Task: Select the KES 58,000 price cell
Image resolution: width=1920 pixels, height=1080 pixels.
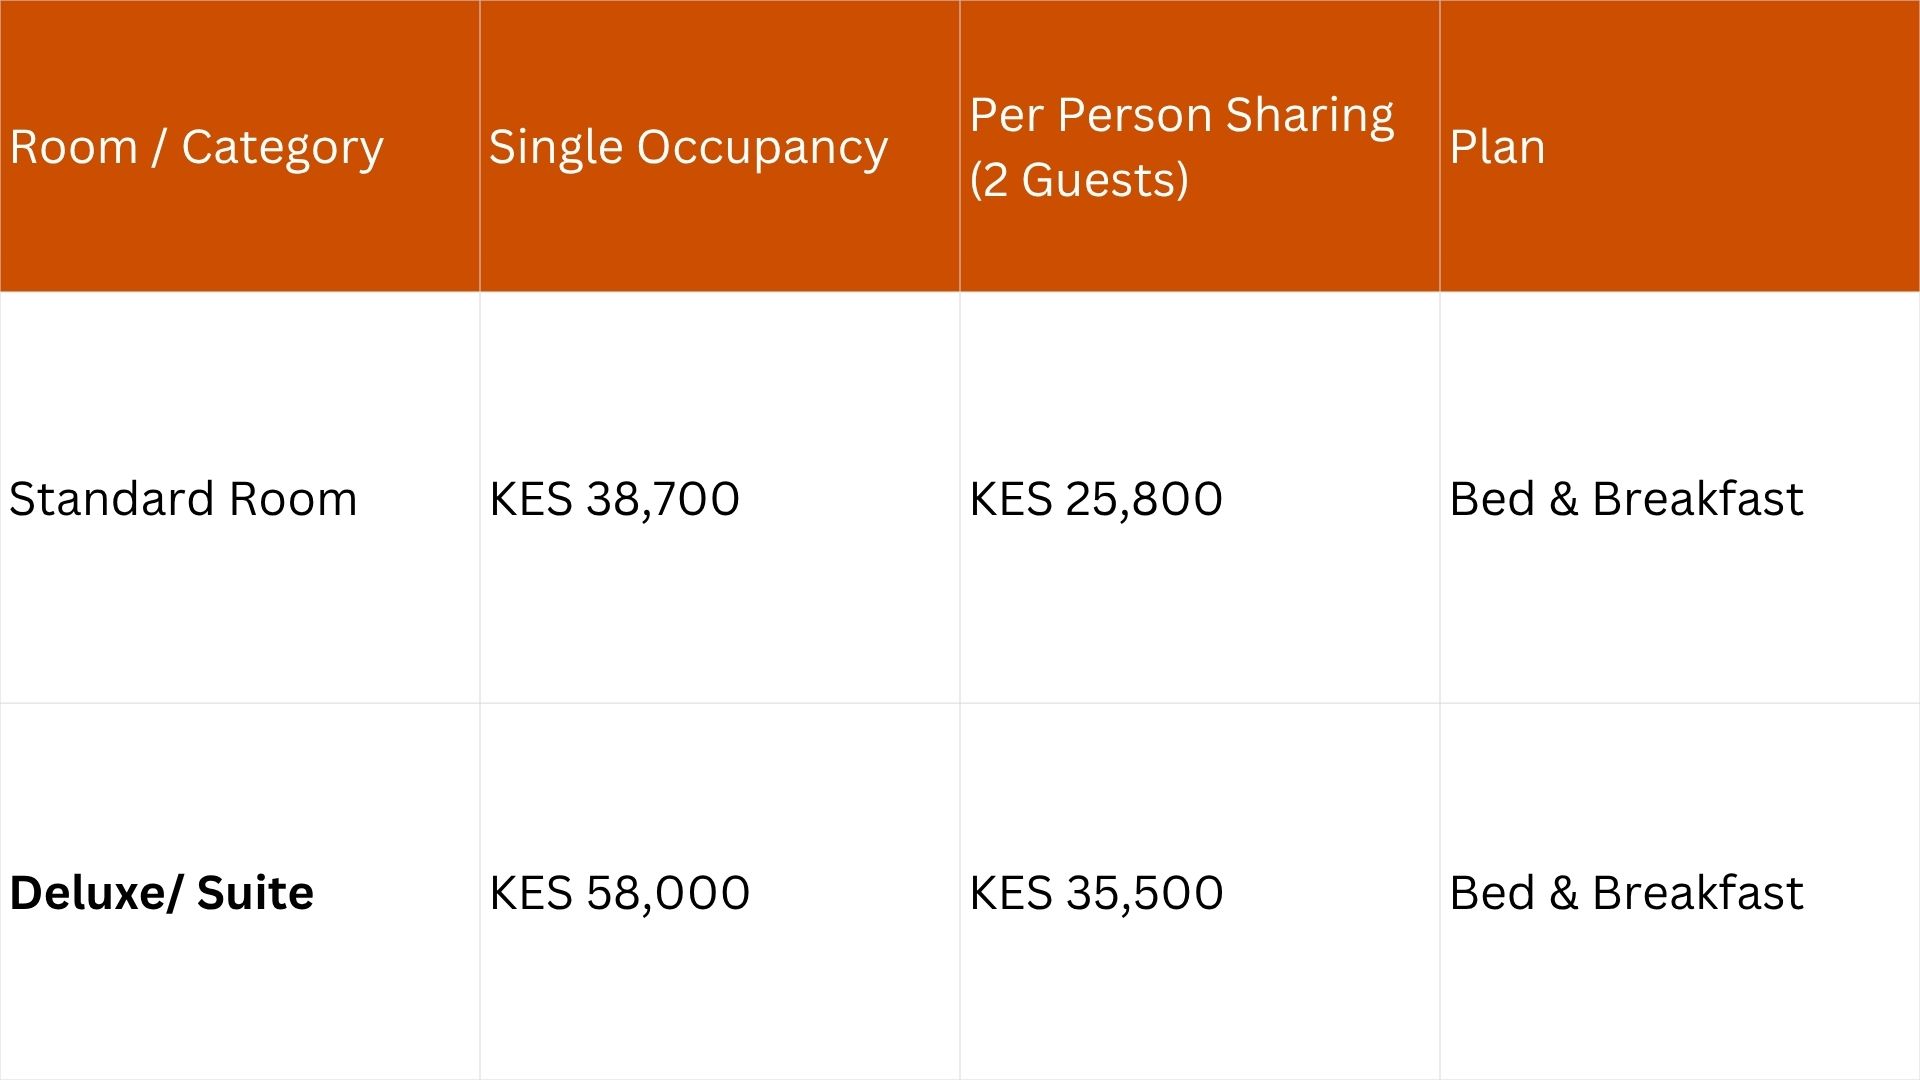Action: tap(619, 892)
